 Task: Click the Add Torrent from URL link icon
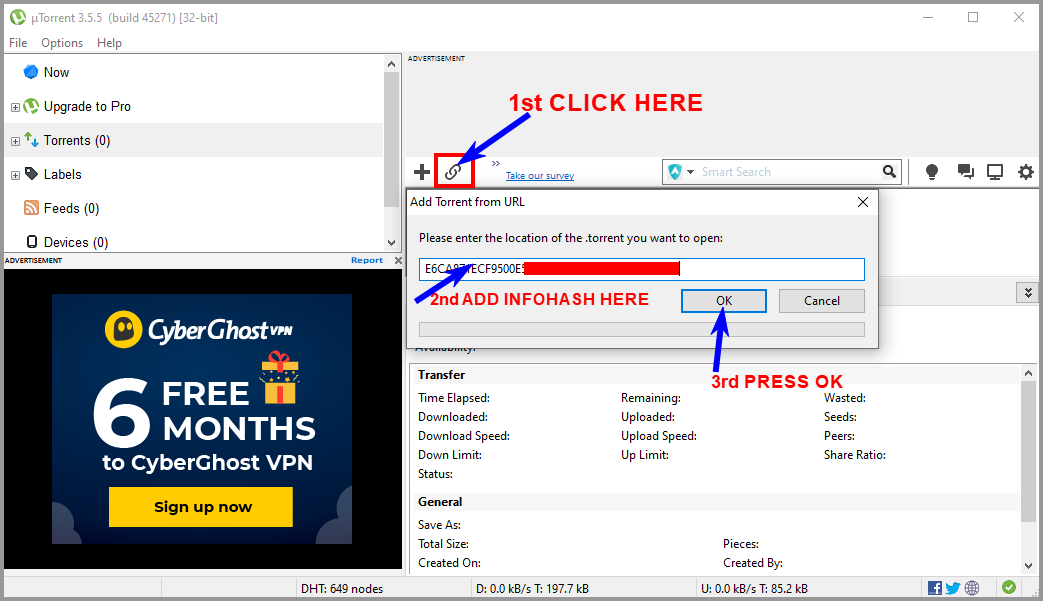(x=453, y=172)
